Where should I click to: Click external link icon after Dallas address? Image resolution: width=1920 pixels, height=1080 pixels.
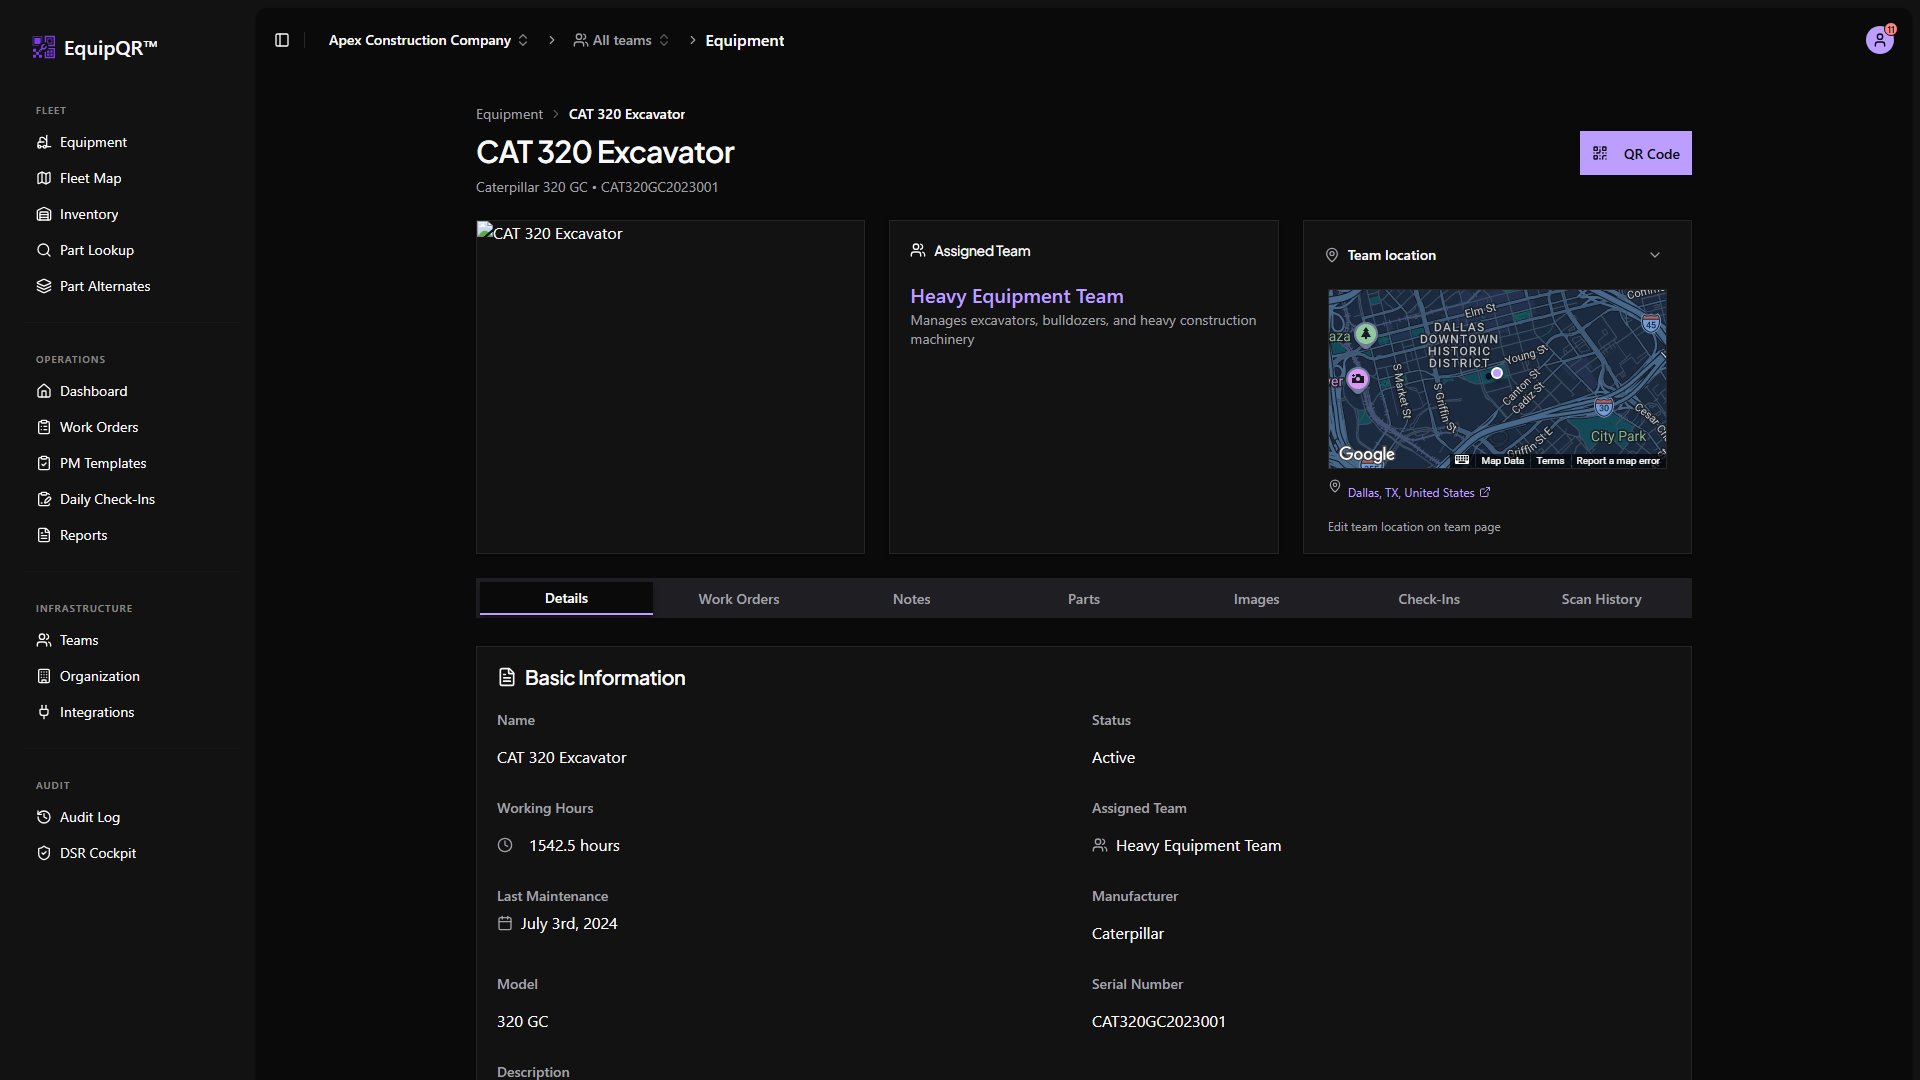click(x=1485, y=492)
